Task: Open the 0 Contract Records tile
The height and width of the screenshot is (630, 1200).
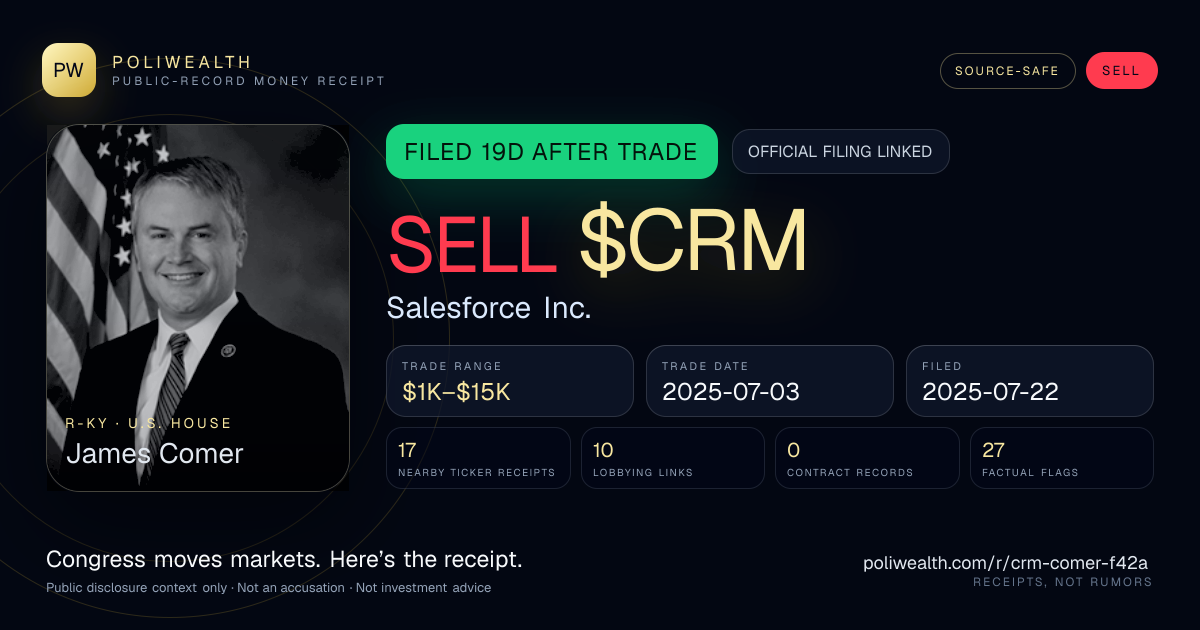Action: pyautogui.click(x=867, y=458)
